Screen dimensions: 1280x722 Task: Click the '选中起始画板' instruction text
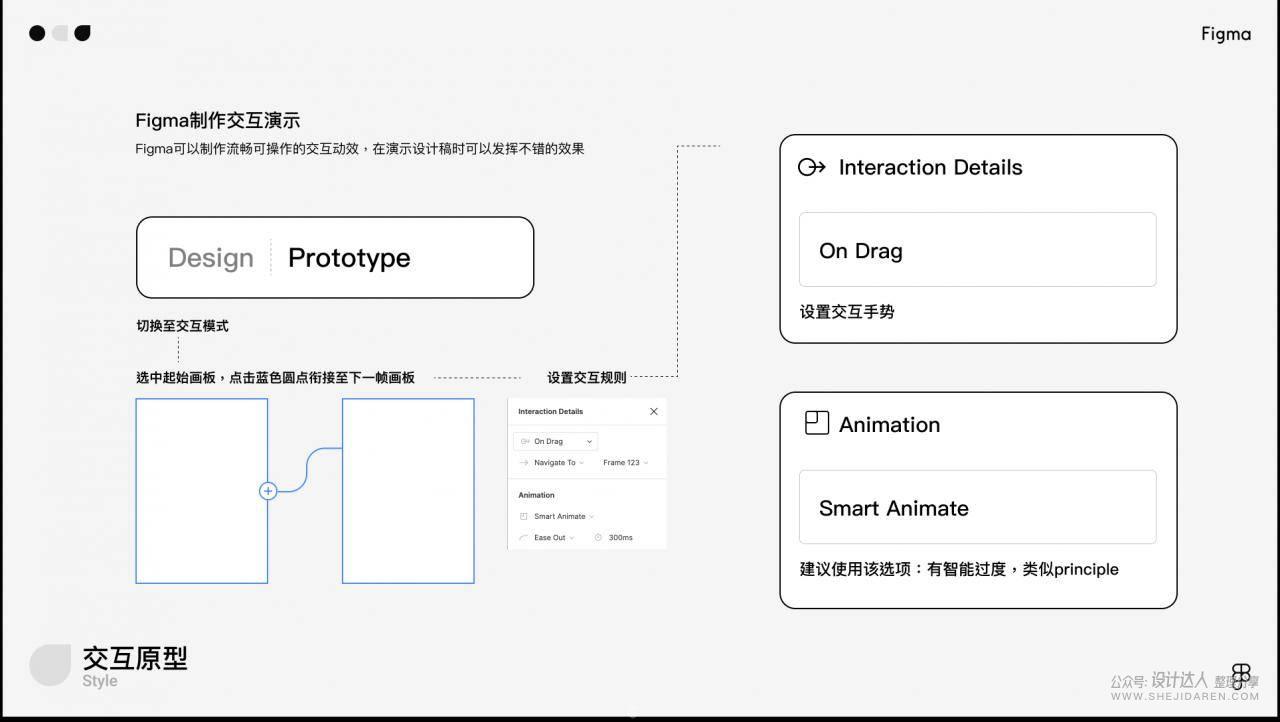click(275, 378)
